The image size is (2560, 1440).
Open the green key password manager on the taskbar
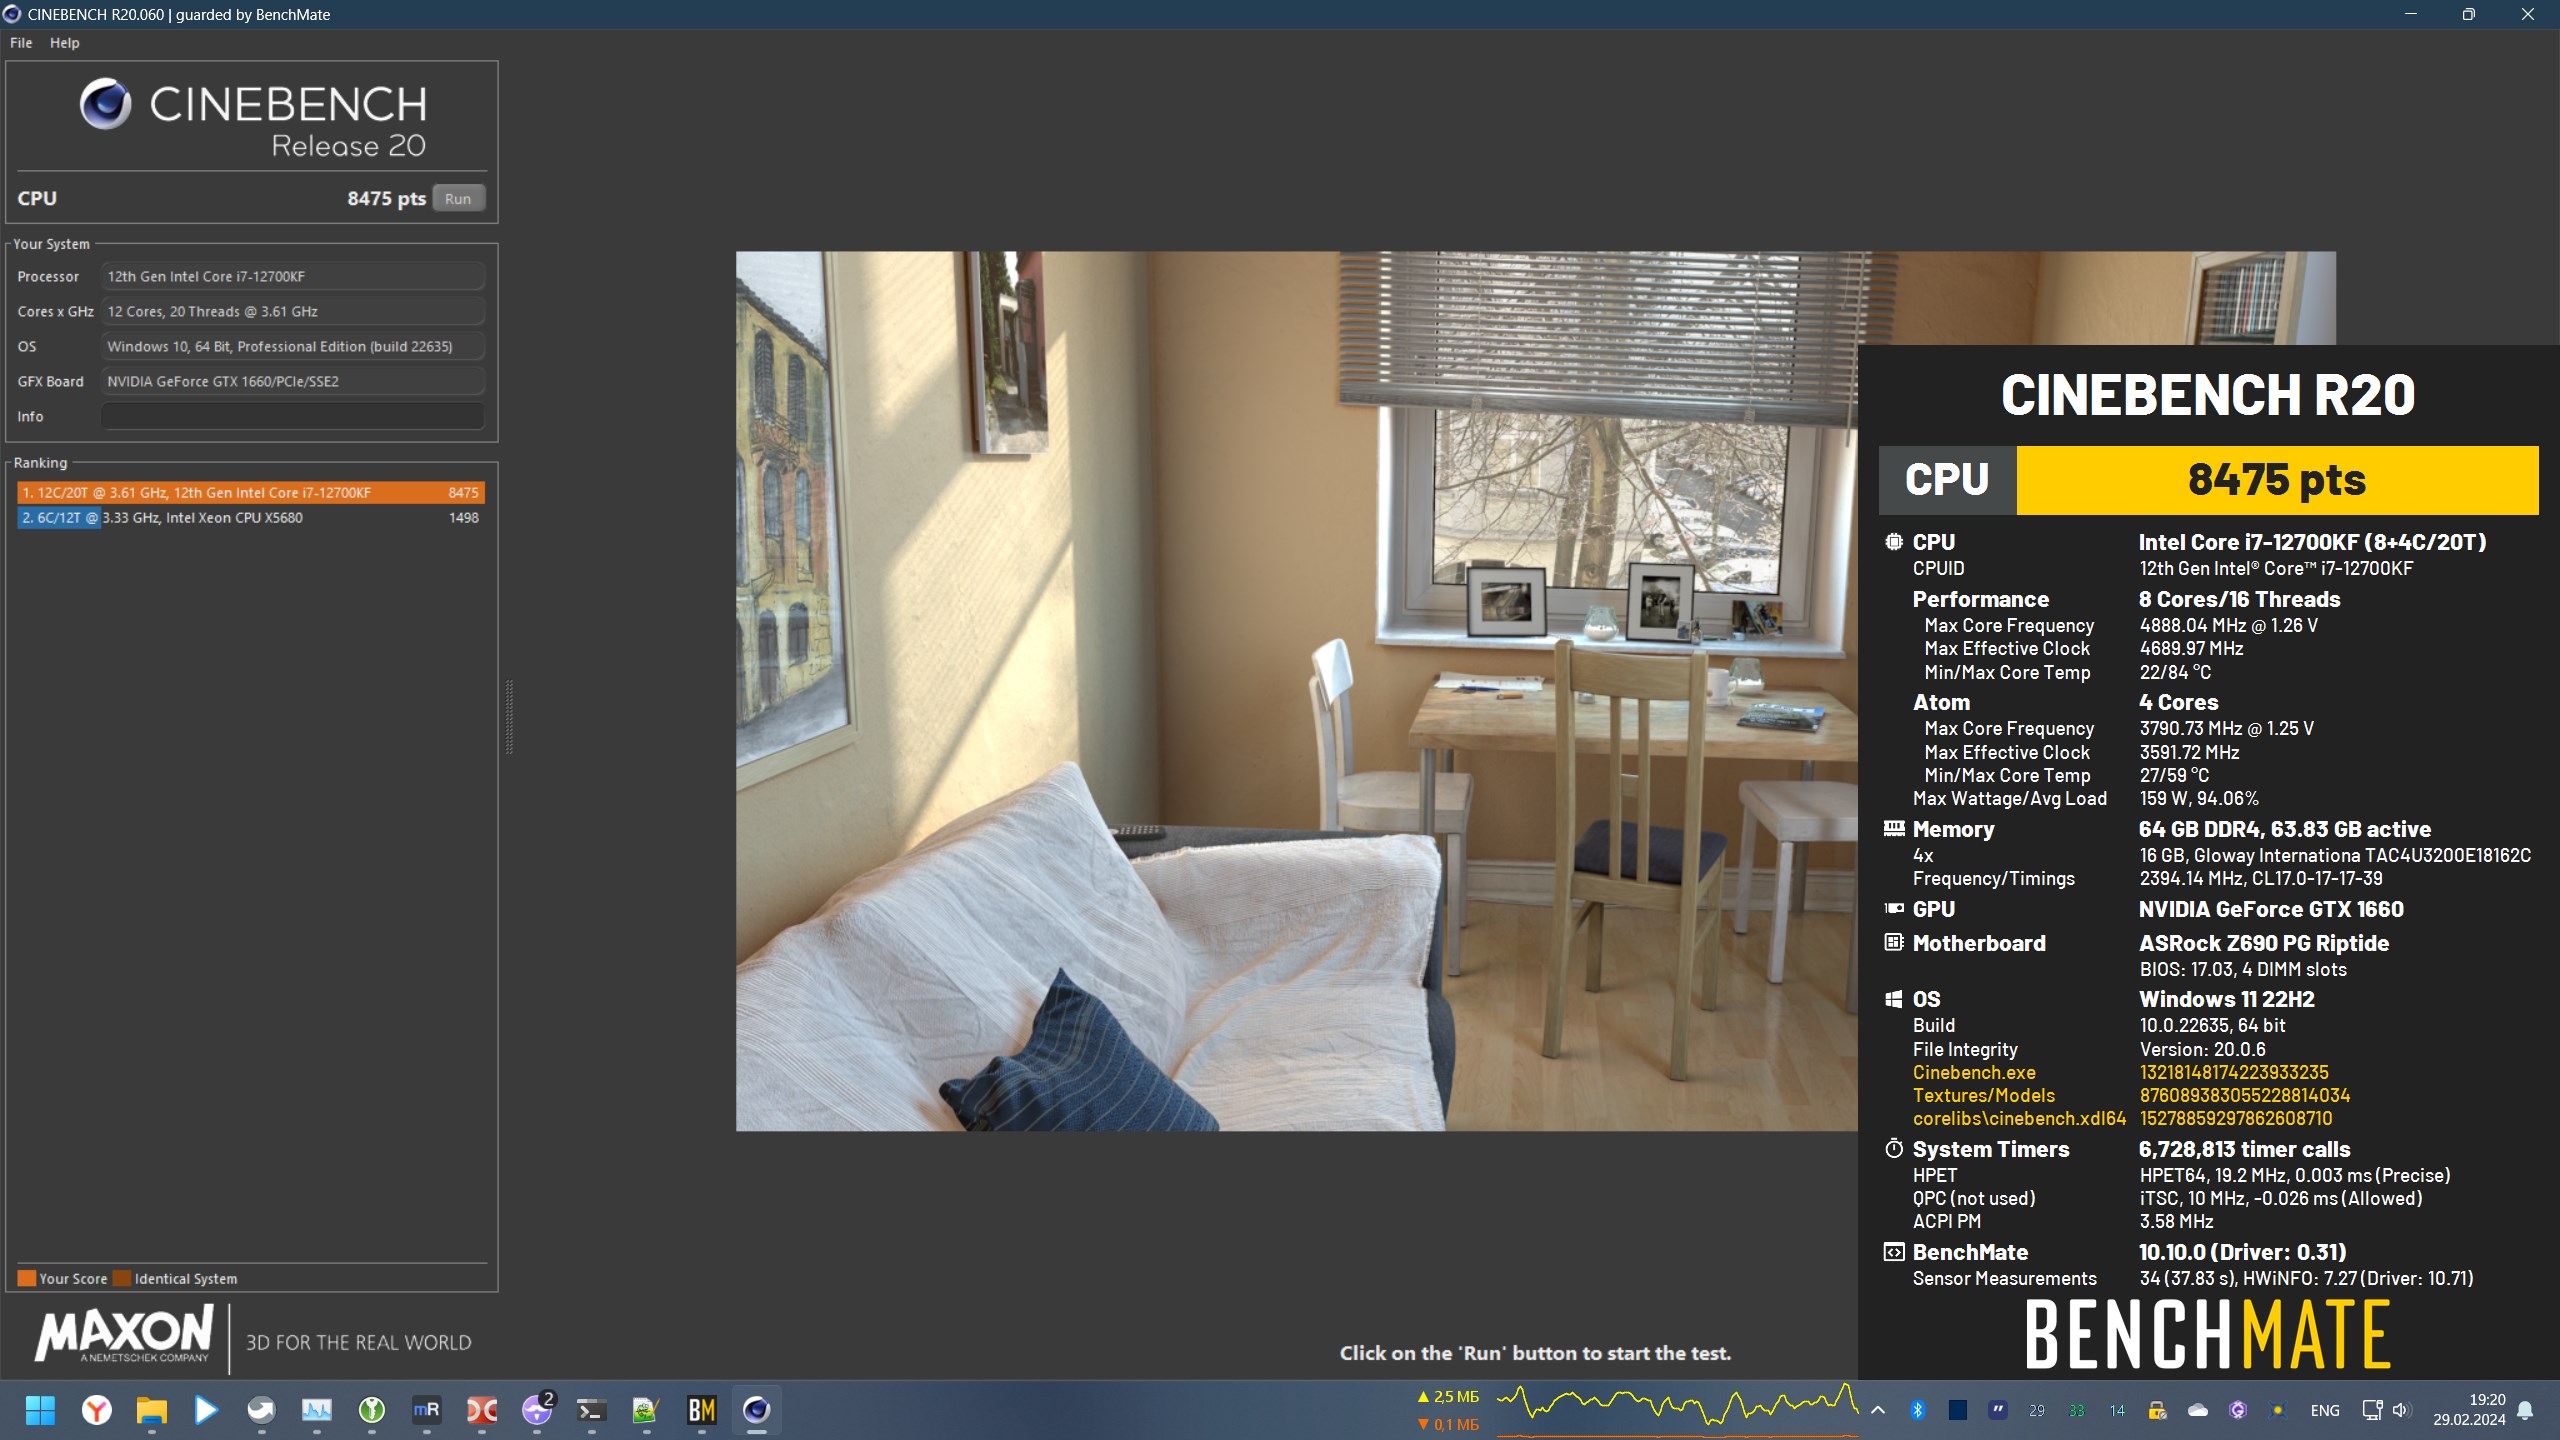pos(372,1410)
